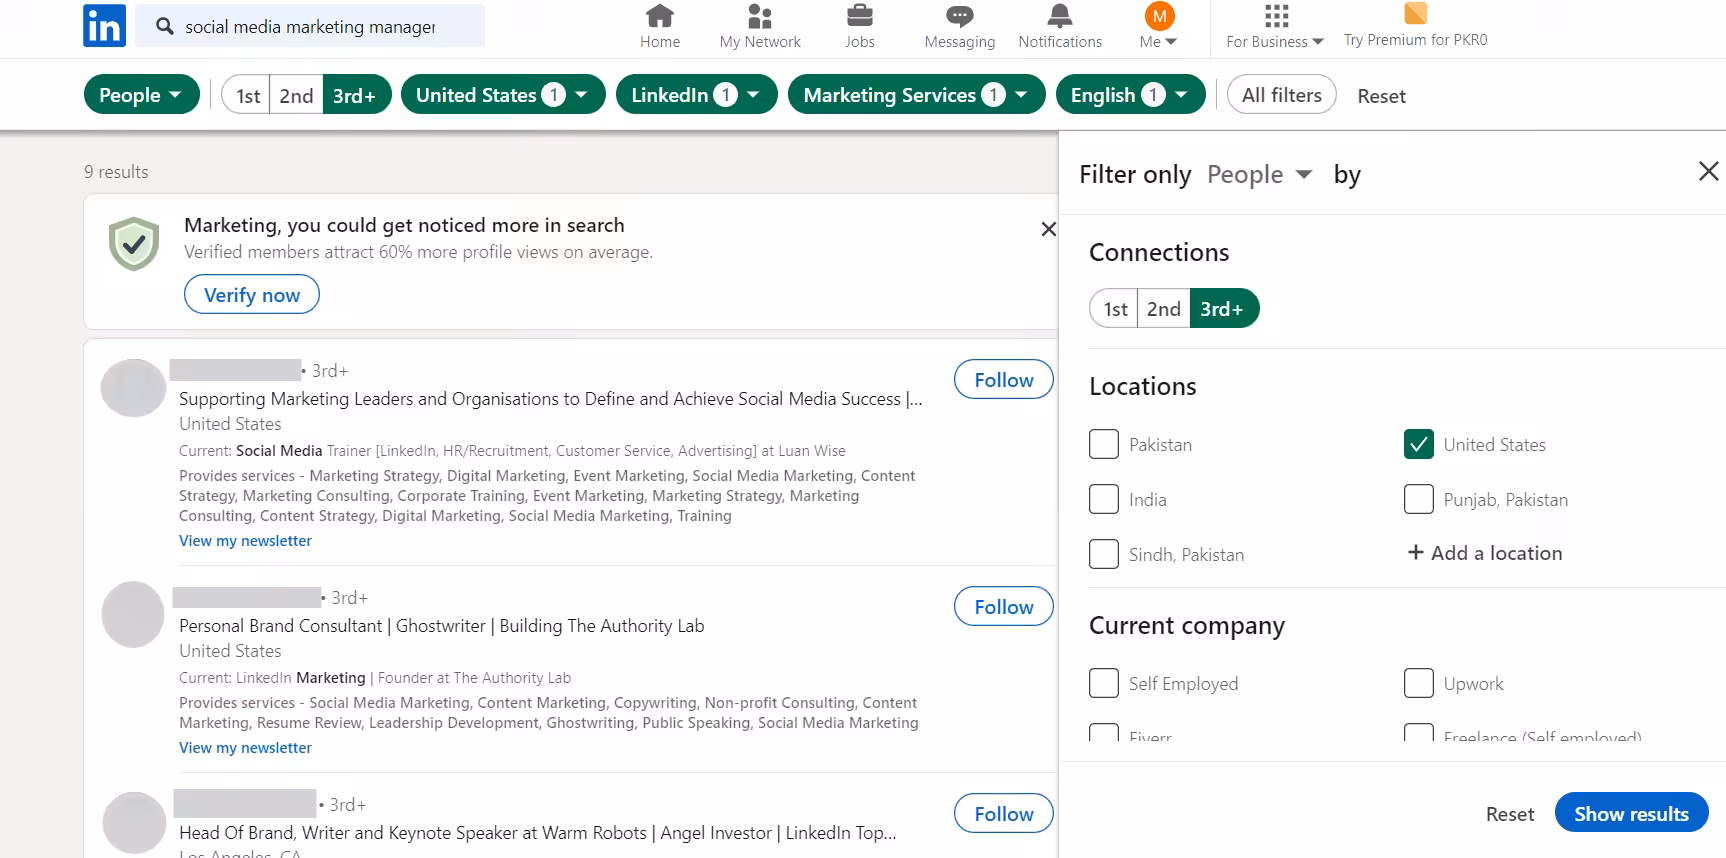Open Personal Brand Consultant's newsletter link
The image size is (1726, 858).
(x=245, y=748)
